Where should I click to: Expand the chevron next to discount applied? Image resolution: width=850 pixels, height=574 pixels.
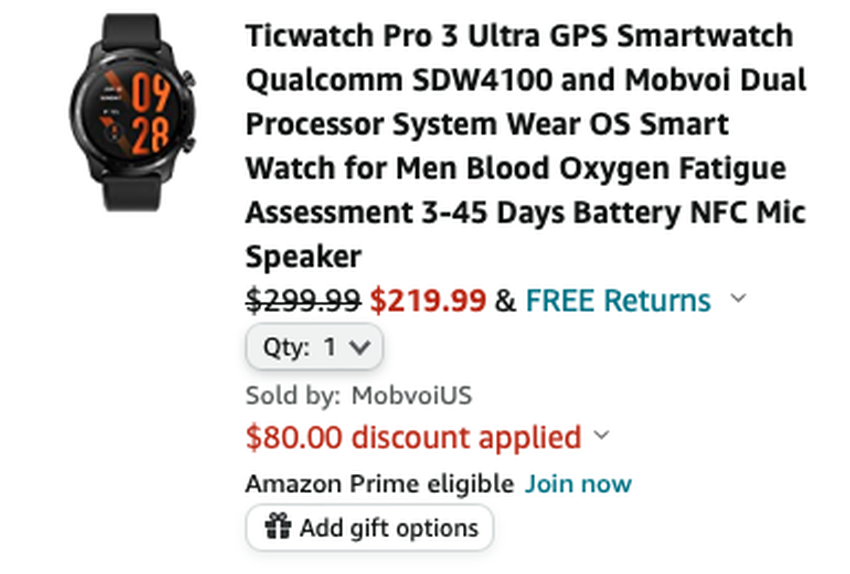coord(601,436)
